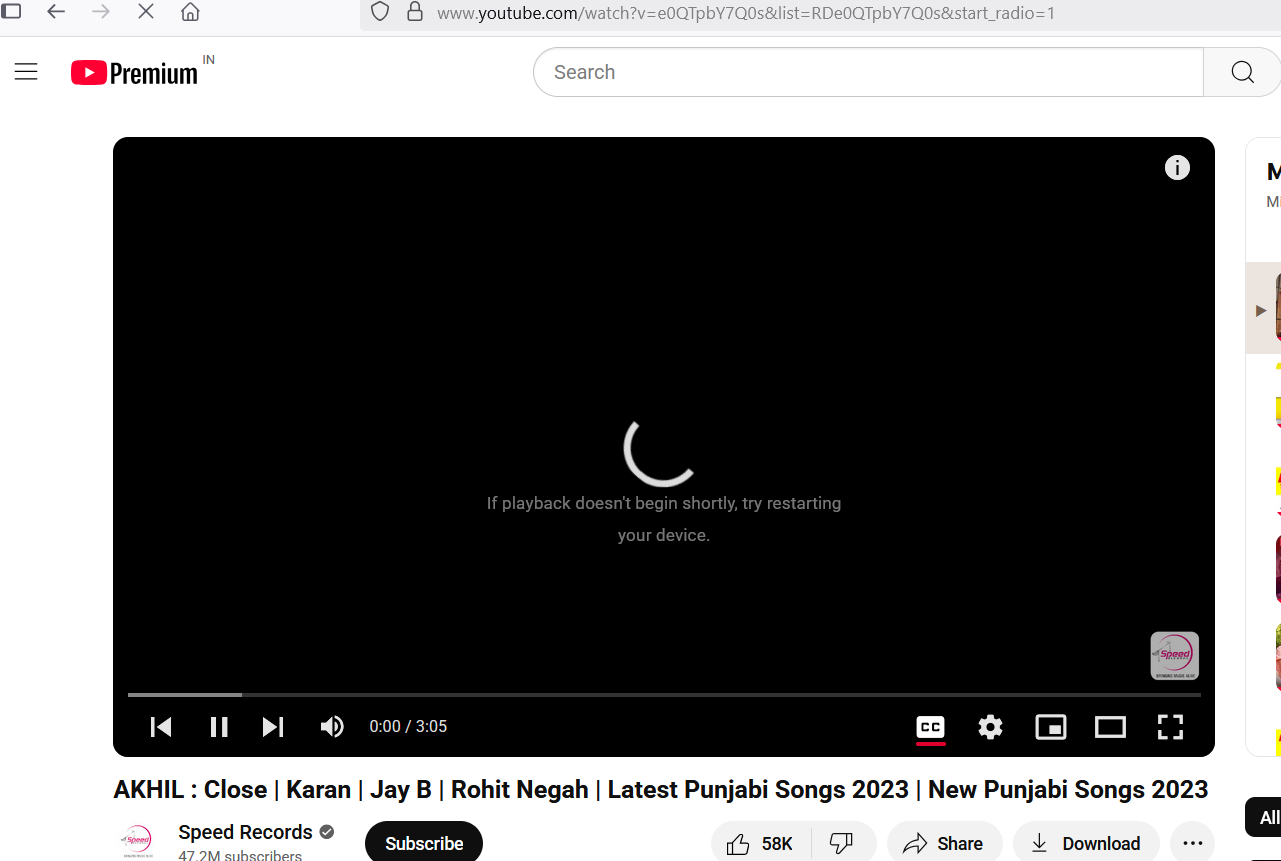Mute the video volume
1281x861 pixels.
332,727
